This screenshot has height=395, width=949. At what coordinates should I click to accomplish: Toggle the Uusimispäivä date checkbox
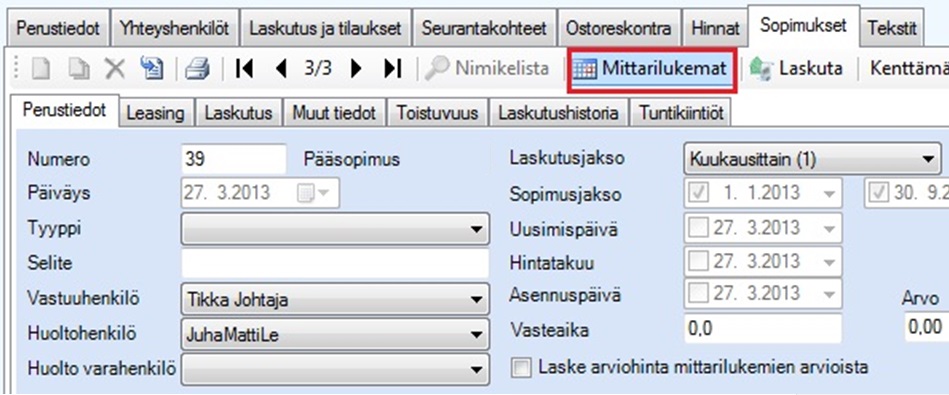click(698, 228)
